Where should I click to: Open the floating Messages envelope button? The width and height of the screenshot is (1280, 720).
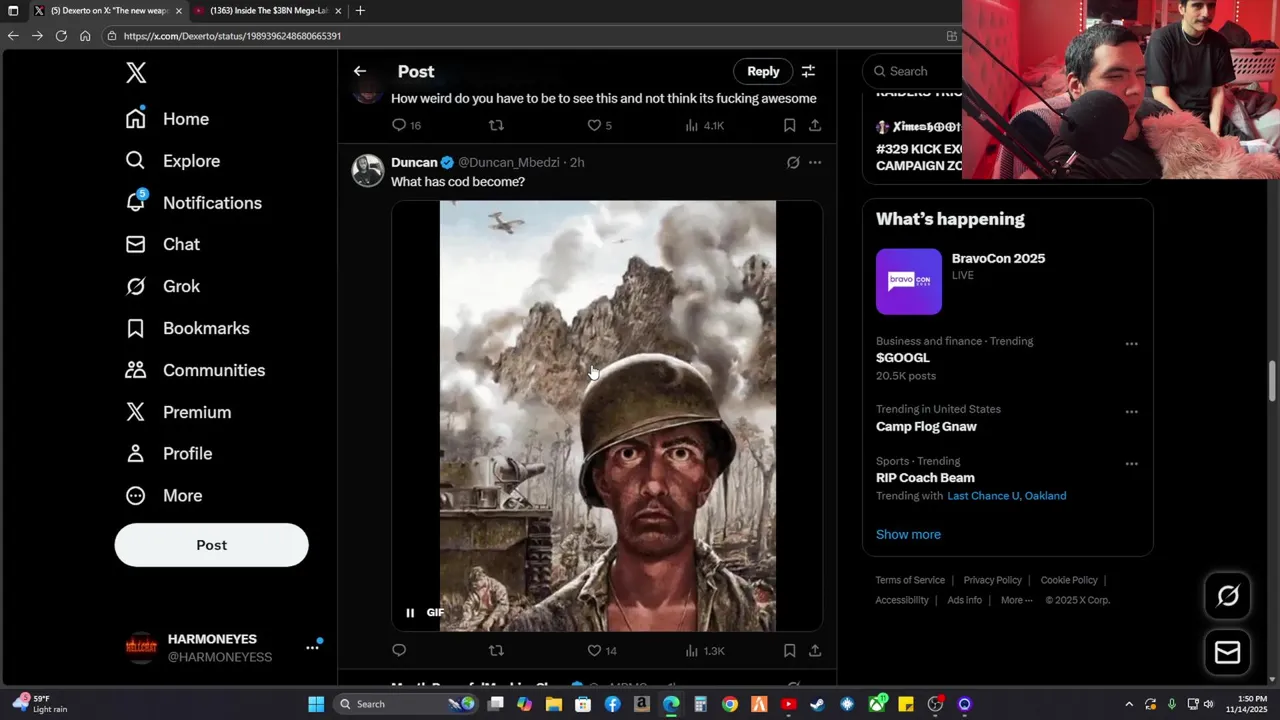click(1227, 653)
